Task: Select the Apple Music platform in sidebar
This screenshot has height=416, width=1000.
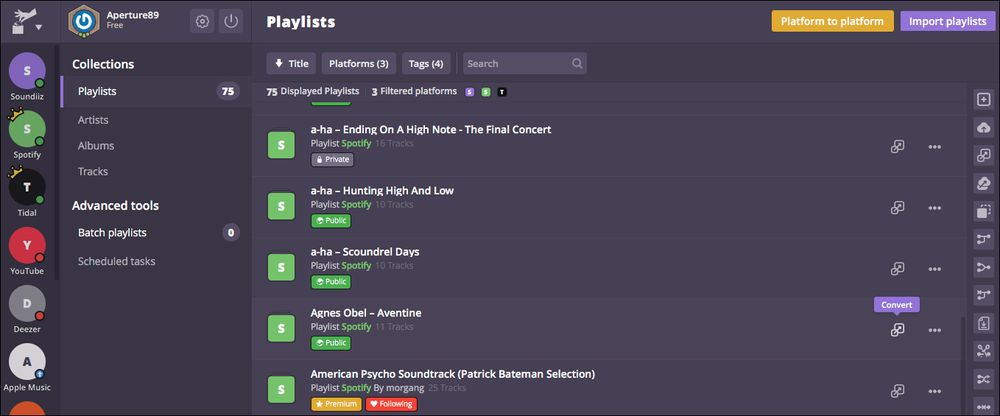Action: 27,368
